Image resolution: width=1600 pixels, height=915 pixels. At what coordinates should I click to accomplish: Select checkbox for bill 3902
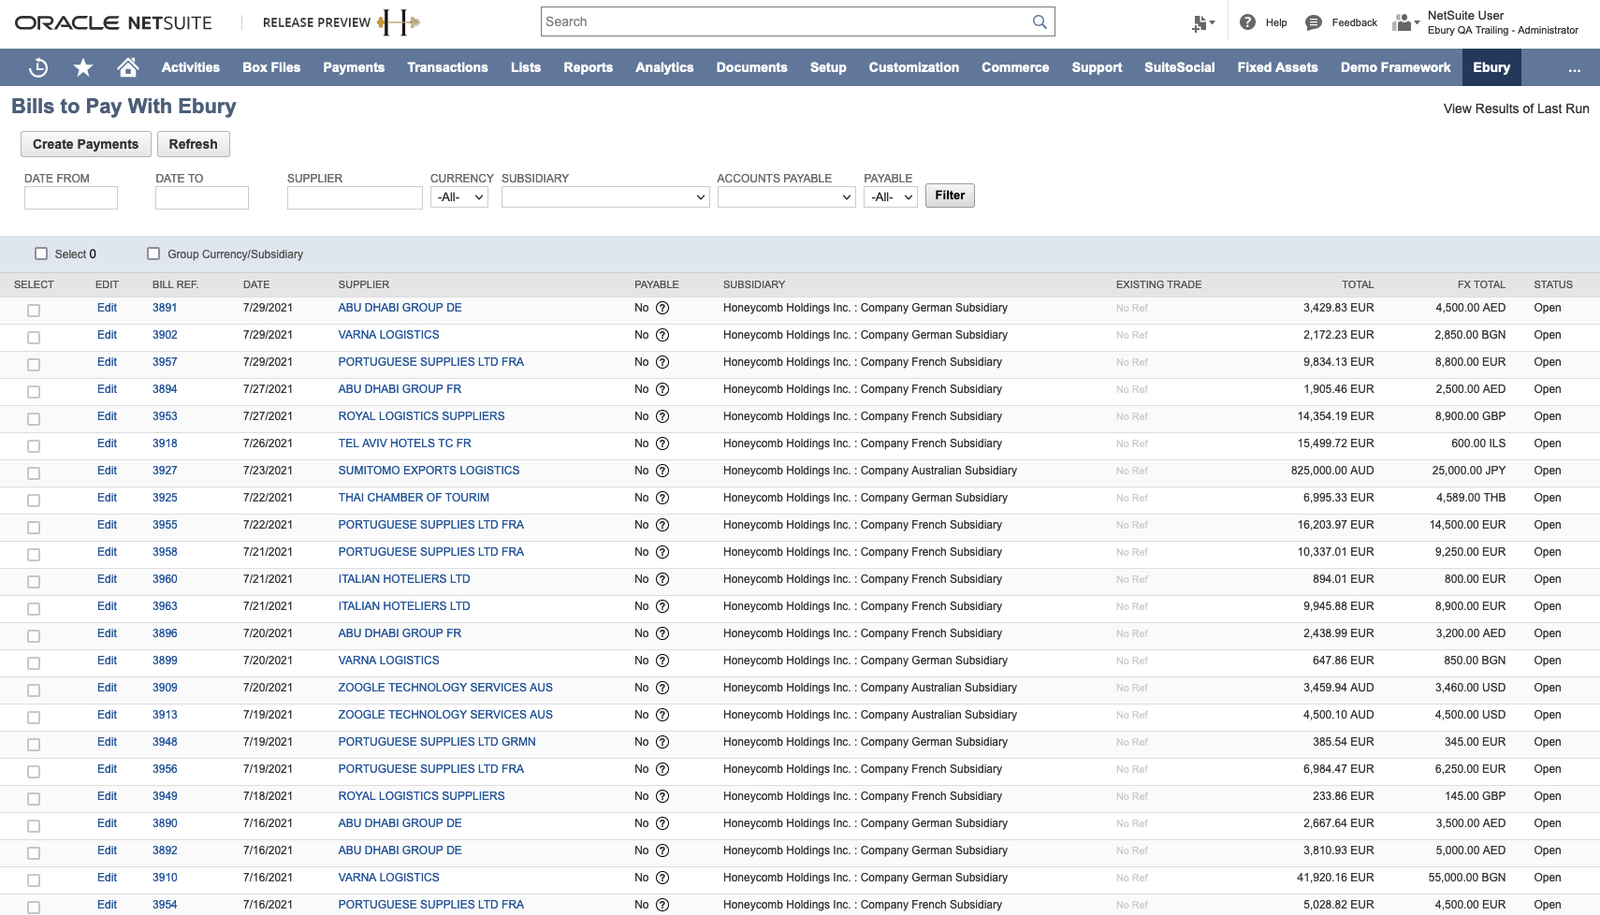(33, 338)
